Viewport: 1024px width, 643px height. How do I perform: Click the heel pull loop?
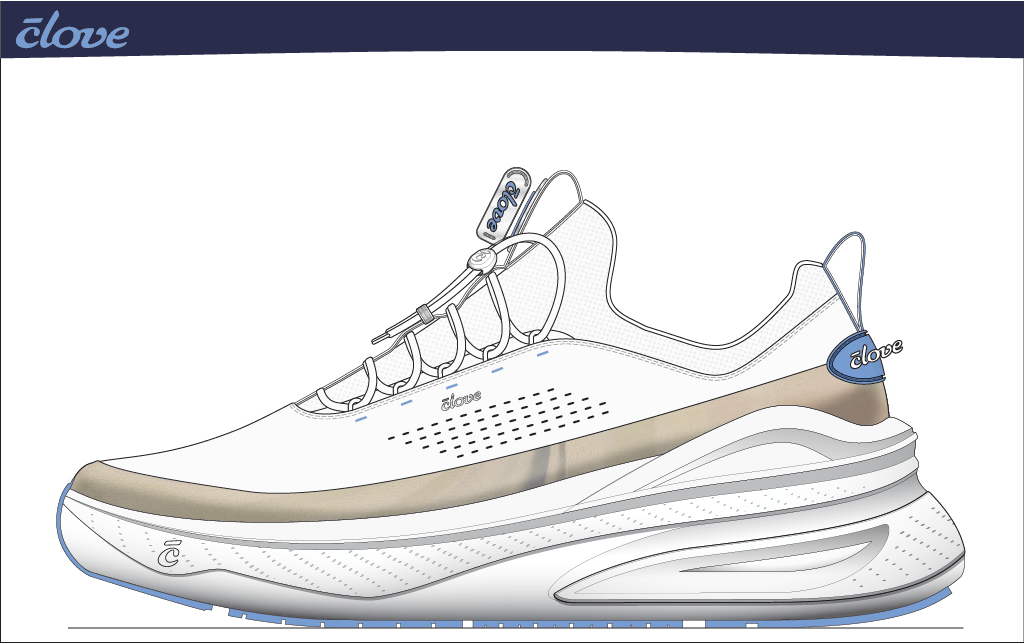pos(846,281)
